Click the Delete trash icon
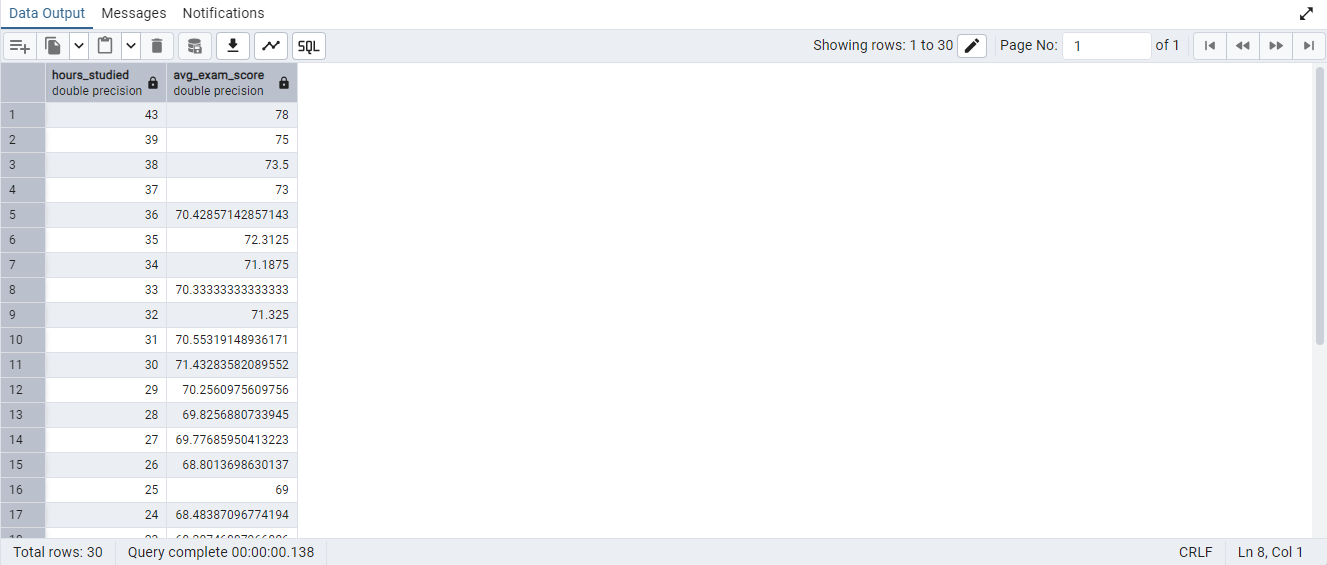Viewport: 1327px width, 565px height. [x=157, y=46]
